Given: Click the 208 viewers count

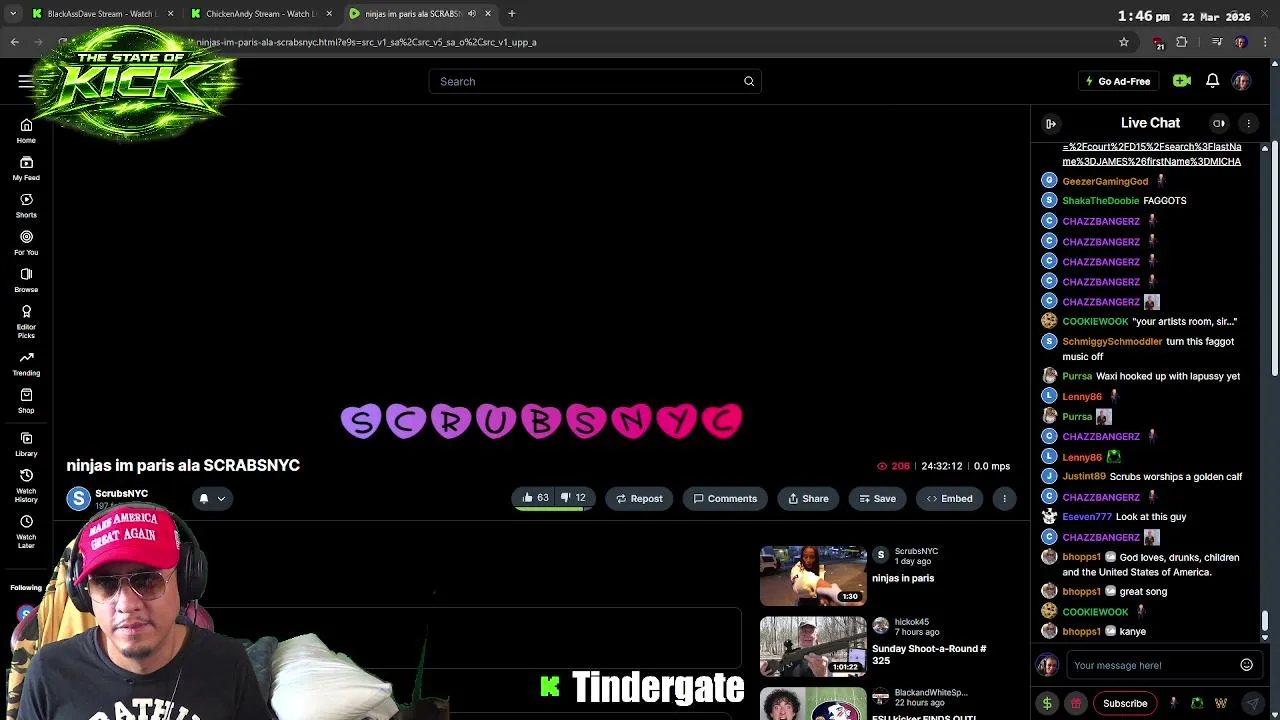Looking at the screenshot, I should pos(893,466).
